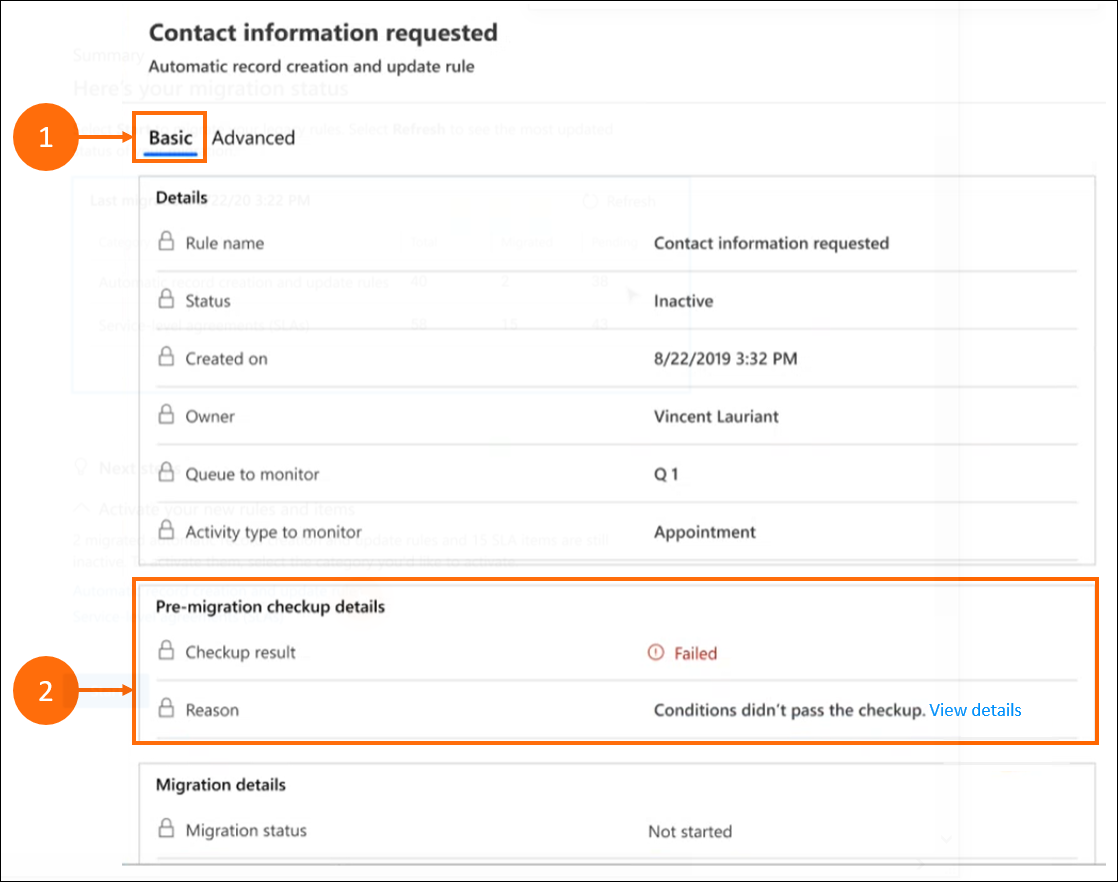The width and height of the screenshot is (1118, 882).
Task: Click the lock icon beside Owner
Action: 167,416
